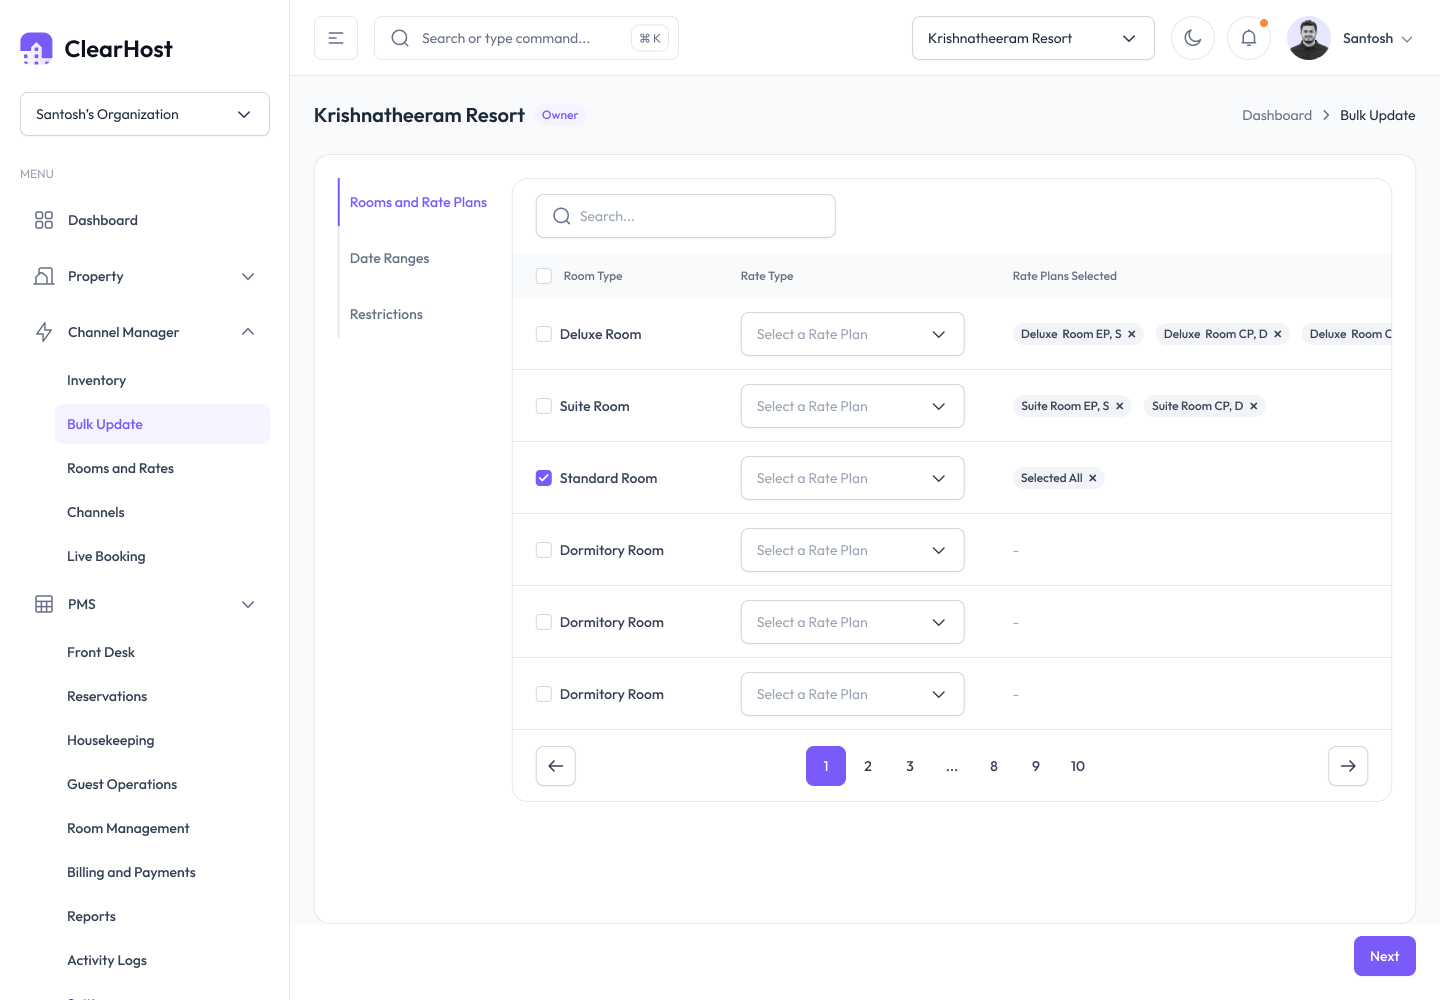Check the Deluxe Room checkbox
Screen dimensions: 1440x1000
pyautogui.click(x=544, y=334)
